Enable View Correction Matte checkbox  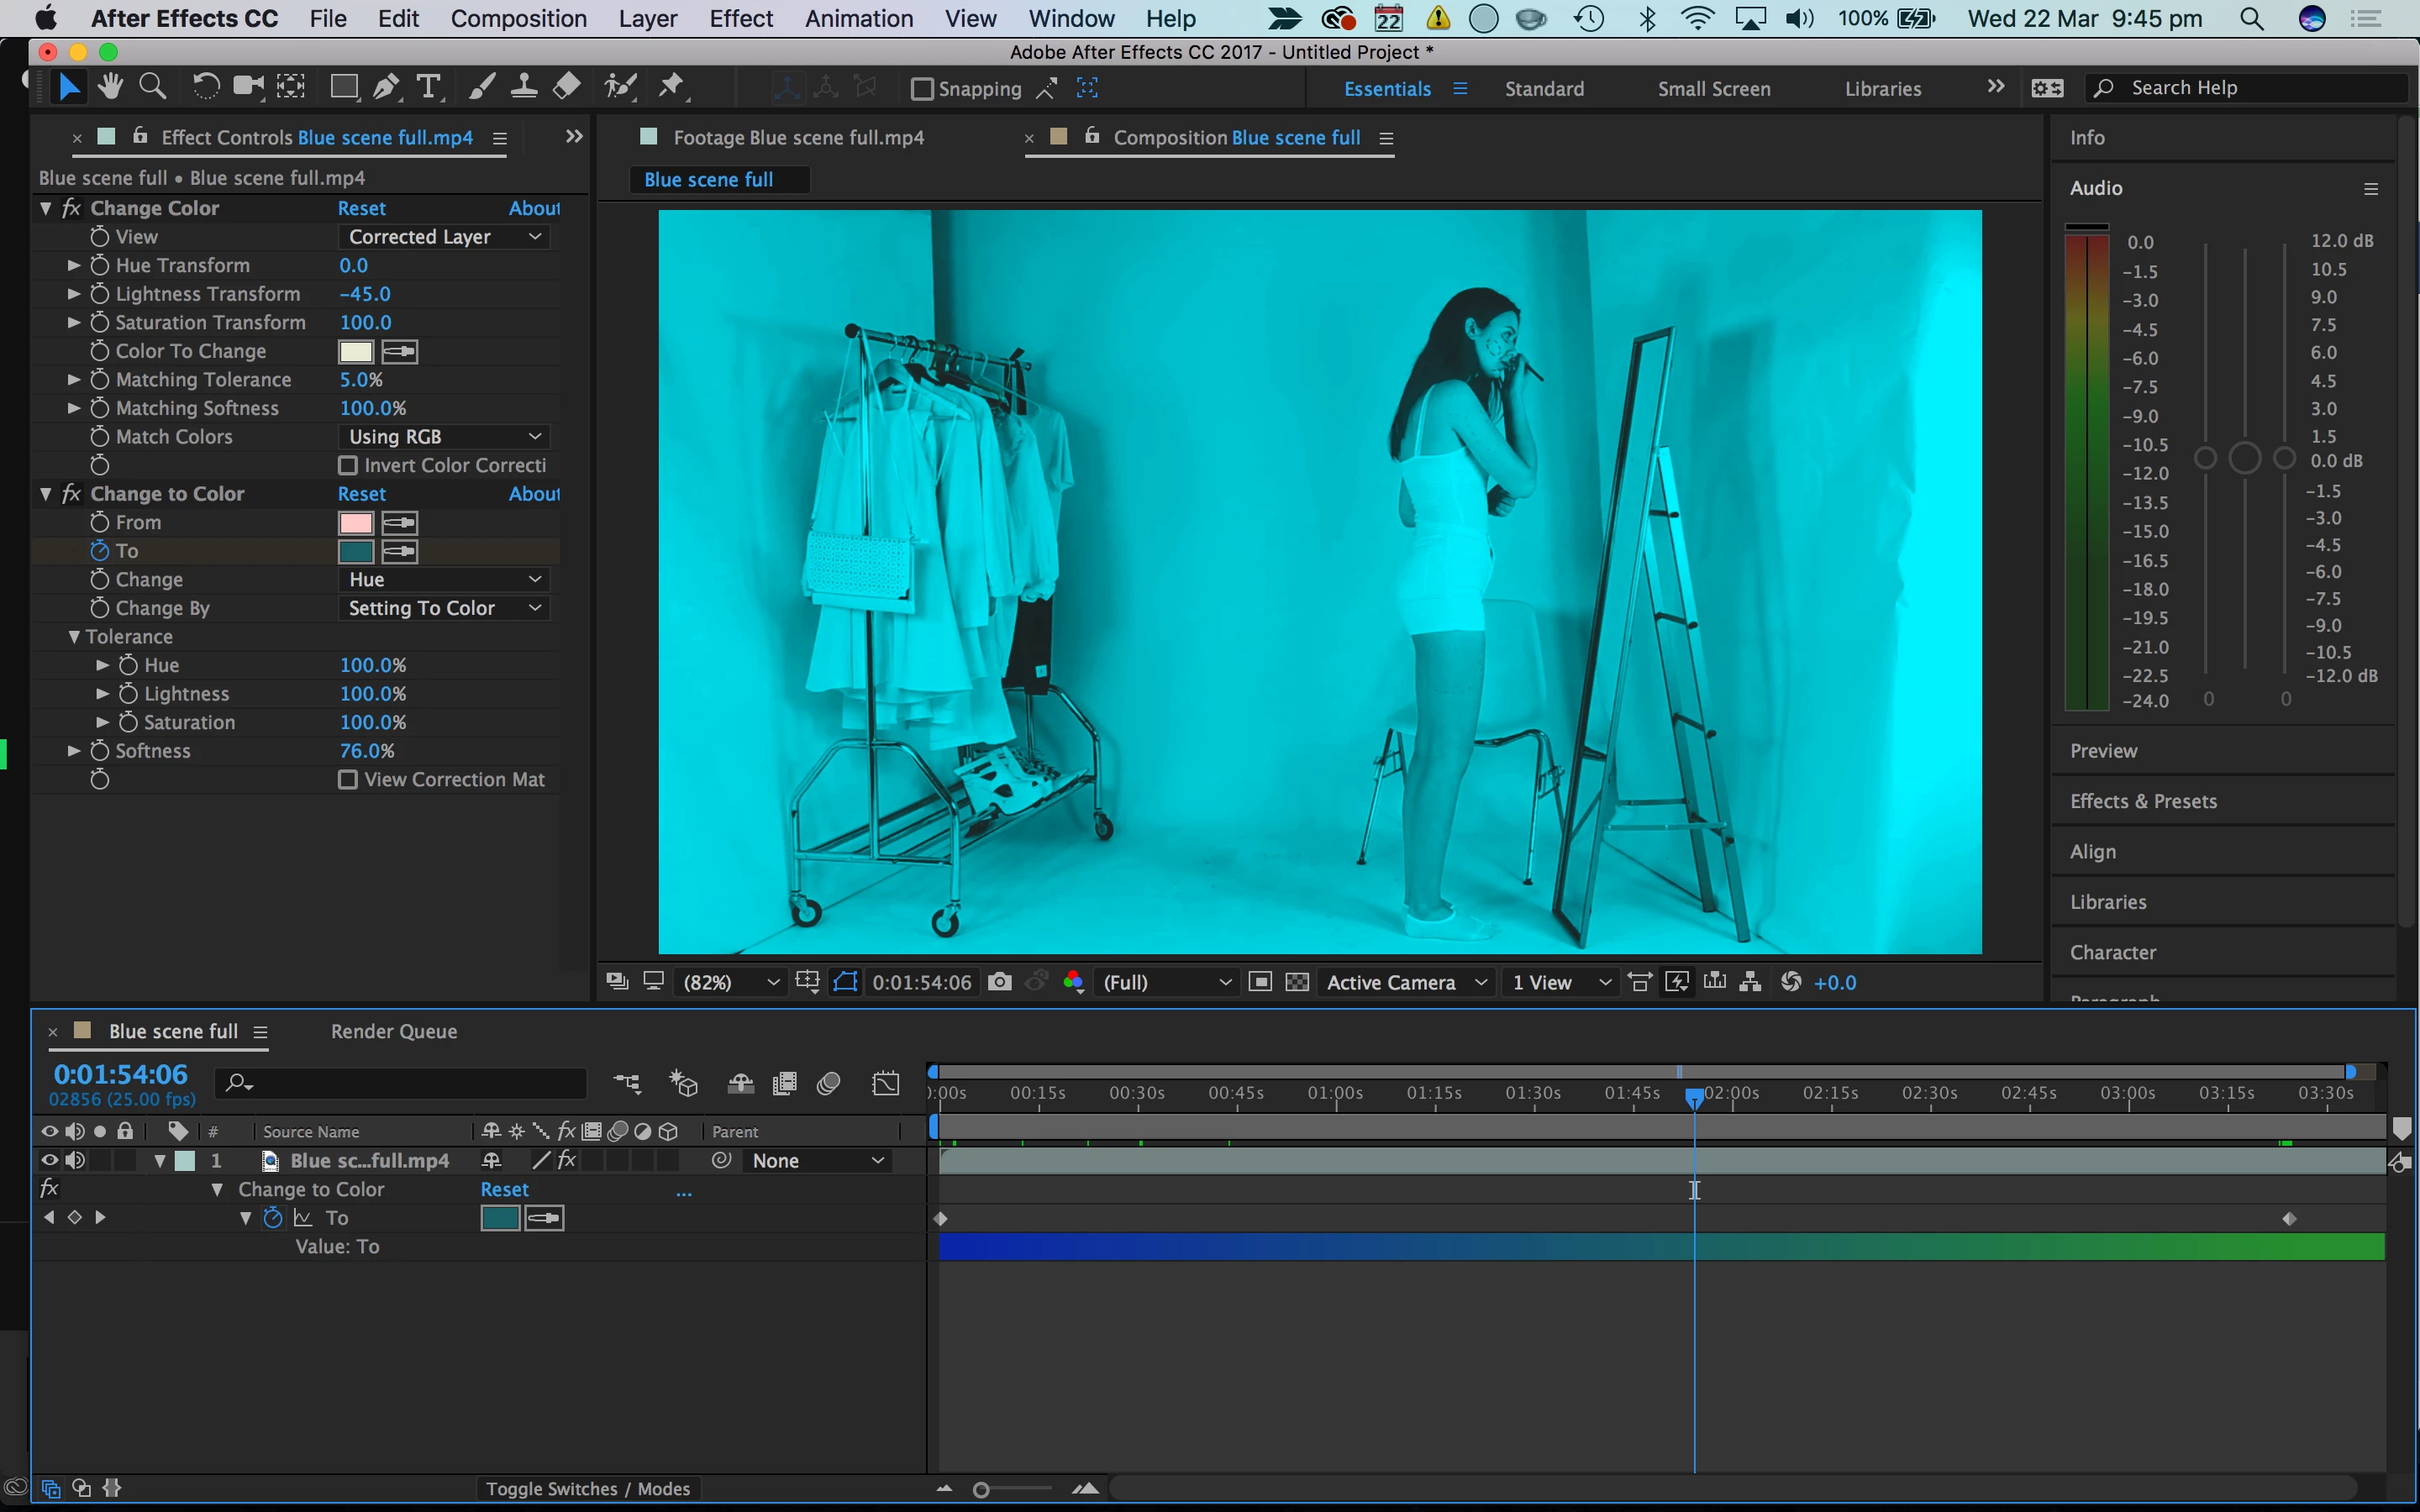(x=348, y=779)
